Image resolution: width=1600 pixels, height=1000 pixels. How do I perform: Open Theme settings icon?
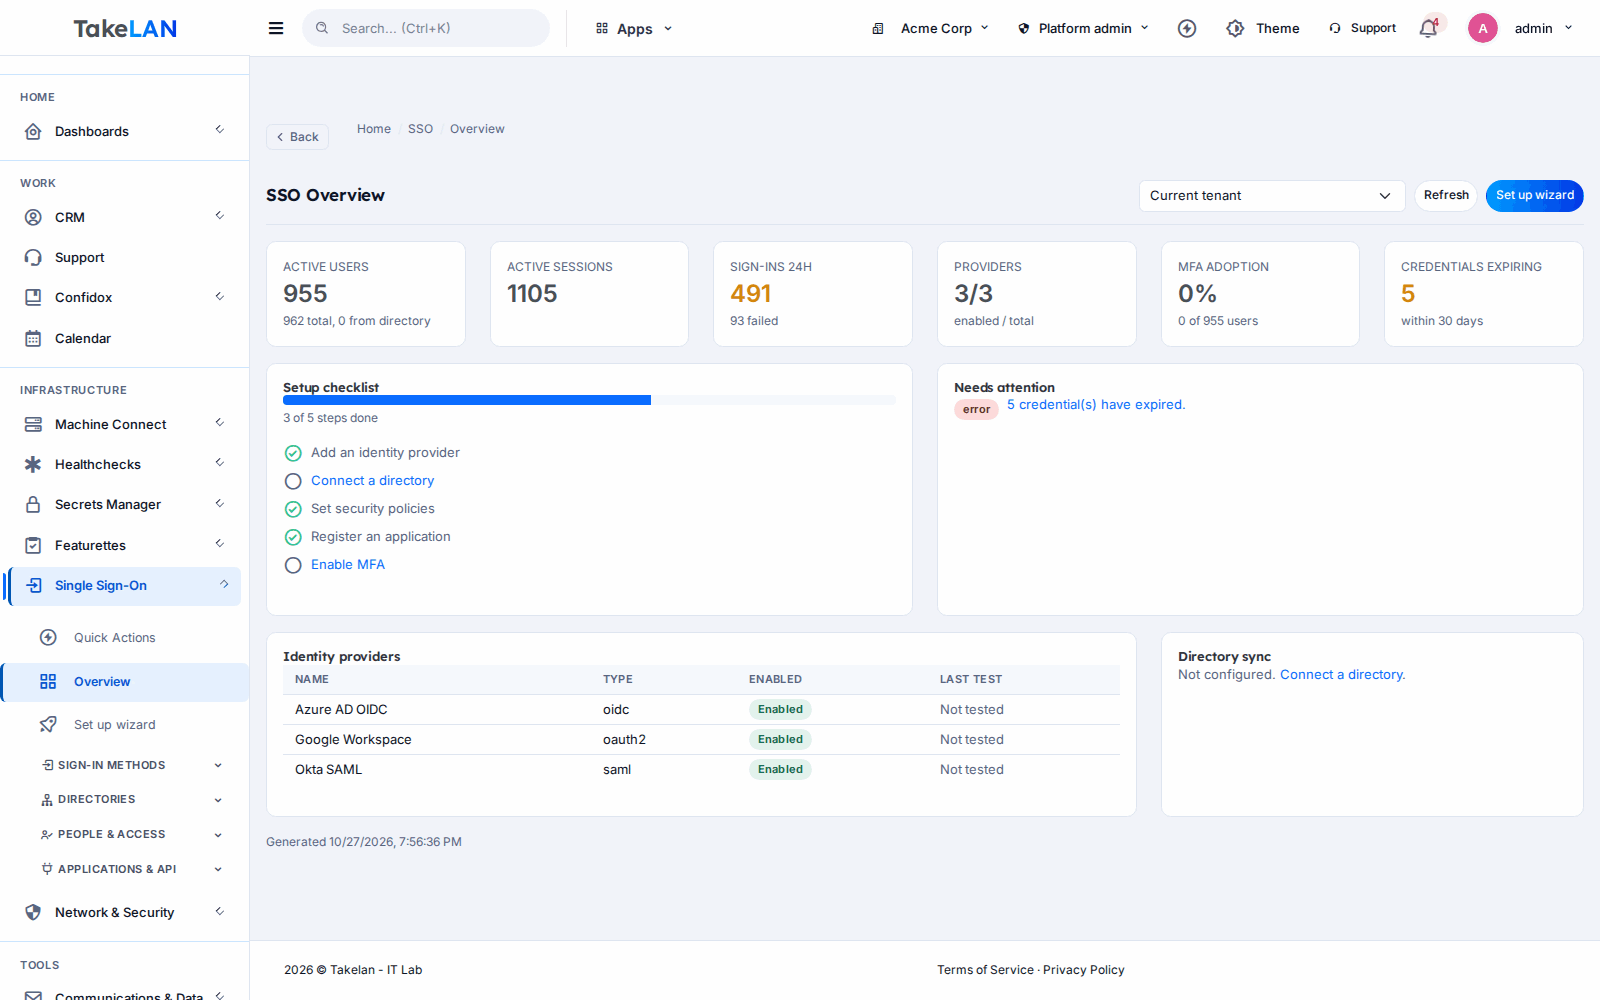(x=1235, y=28)
